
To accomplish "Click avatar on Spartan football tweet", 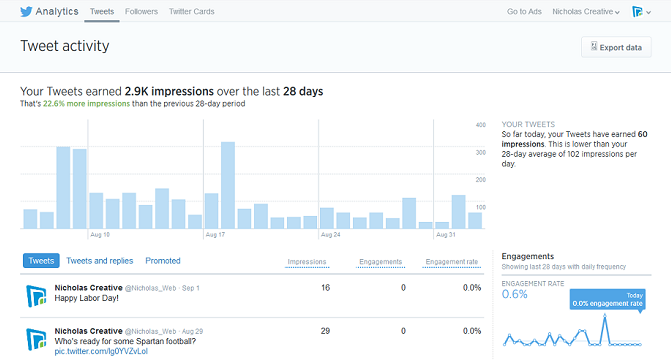I will coord(36,339).
